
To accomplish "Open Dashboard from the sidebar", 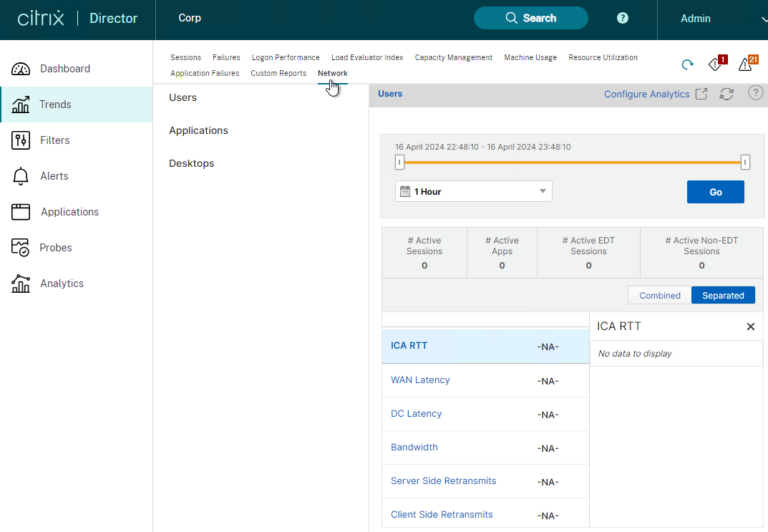I will (64, 69).
